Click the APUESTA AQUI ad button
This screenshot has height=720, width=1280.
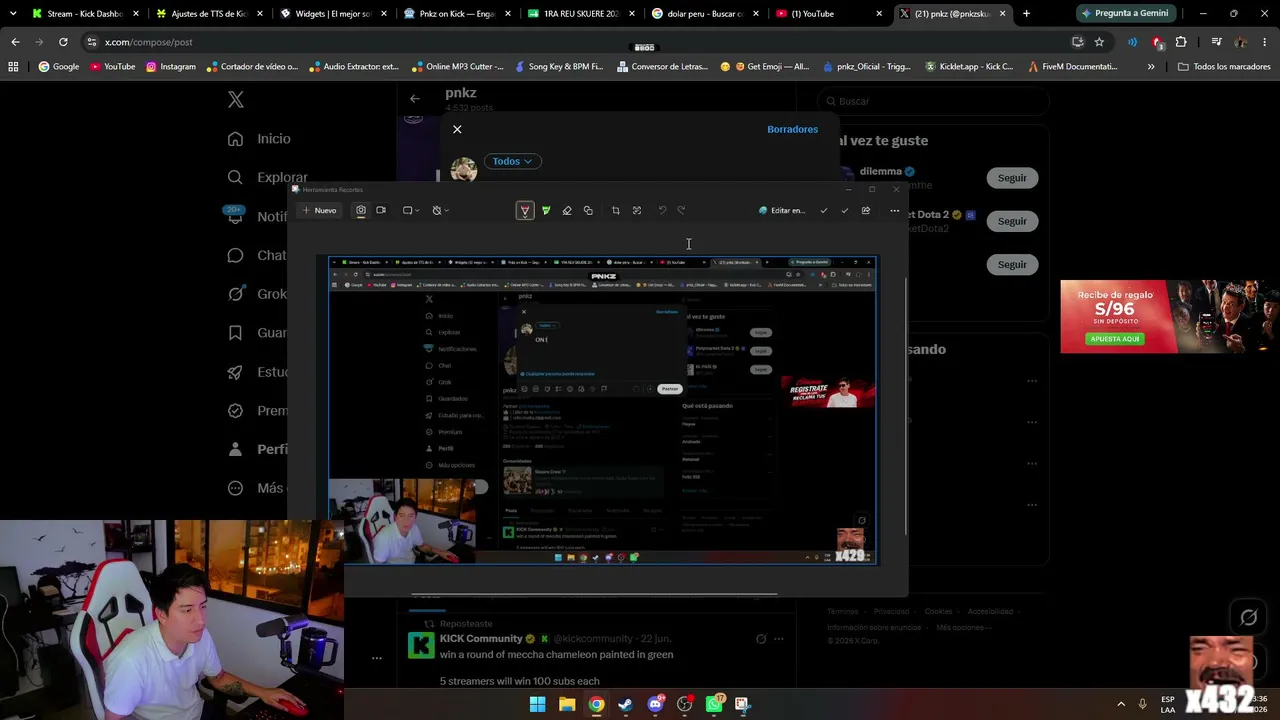[1113, 338]
